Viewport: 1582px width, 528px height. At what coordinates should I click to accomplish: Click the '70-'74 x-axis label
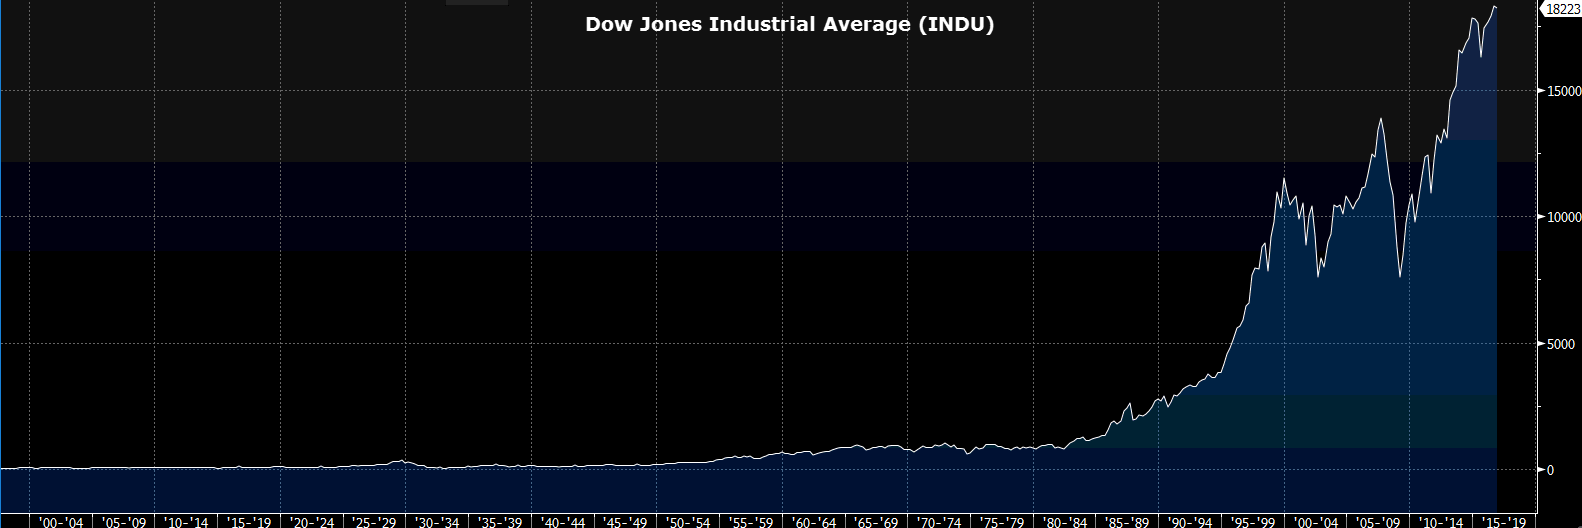pos(939,522)
